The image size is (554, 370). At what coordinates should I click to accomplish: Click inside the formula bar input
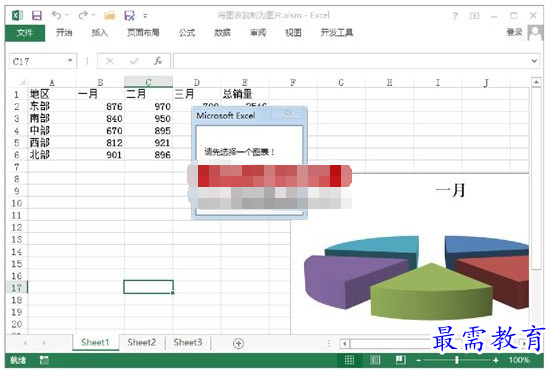click(x=352, y=61)
